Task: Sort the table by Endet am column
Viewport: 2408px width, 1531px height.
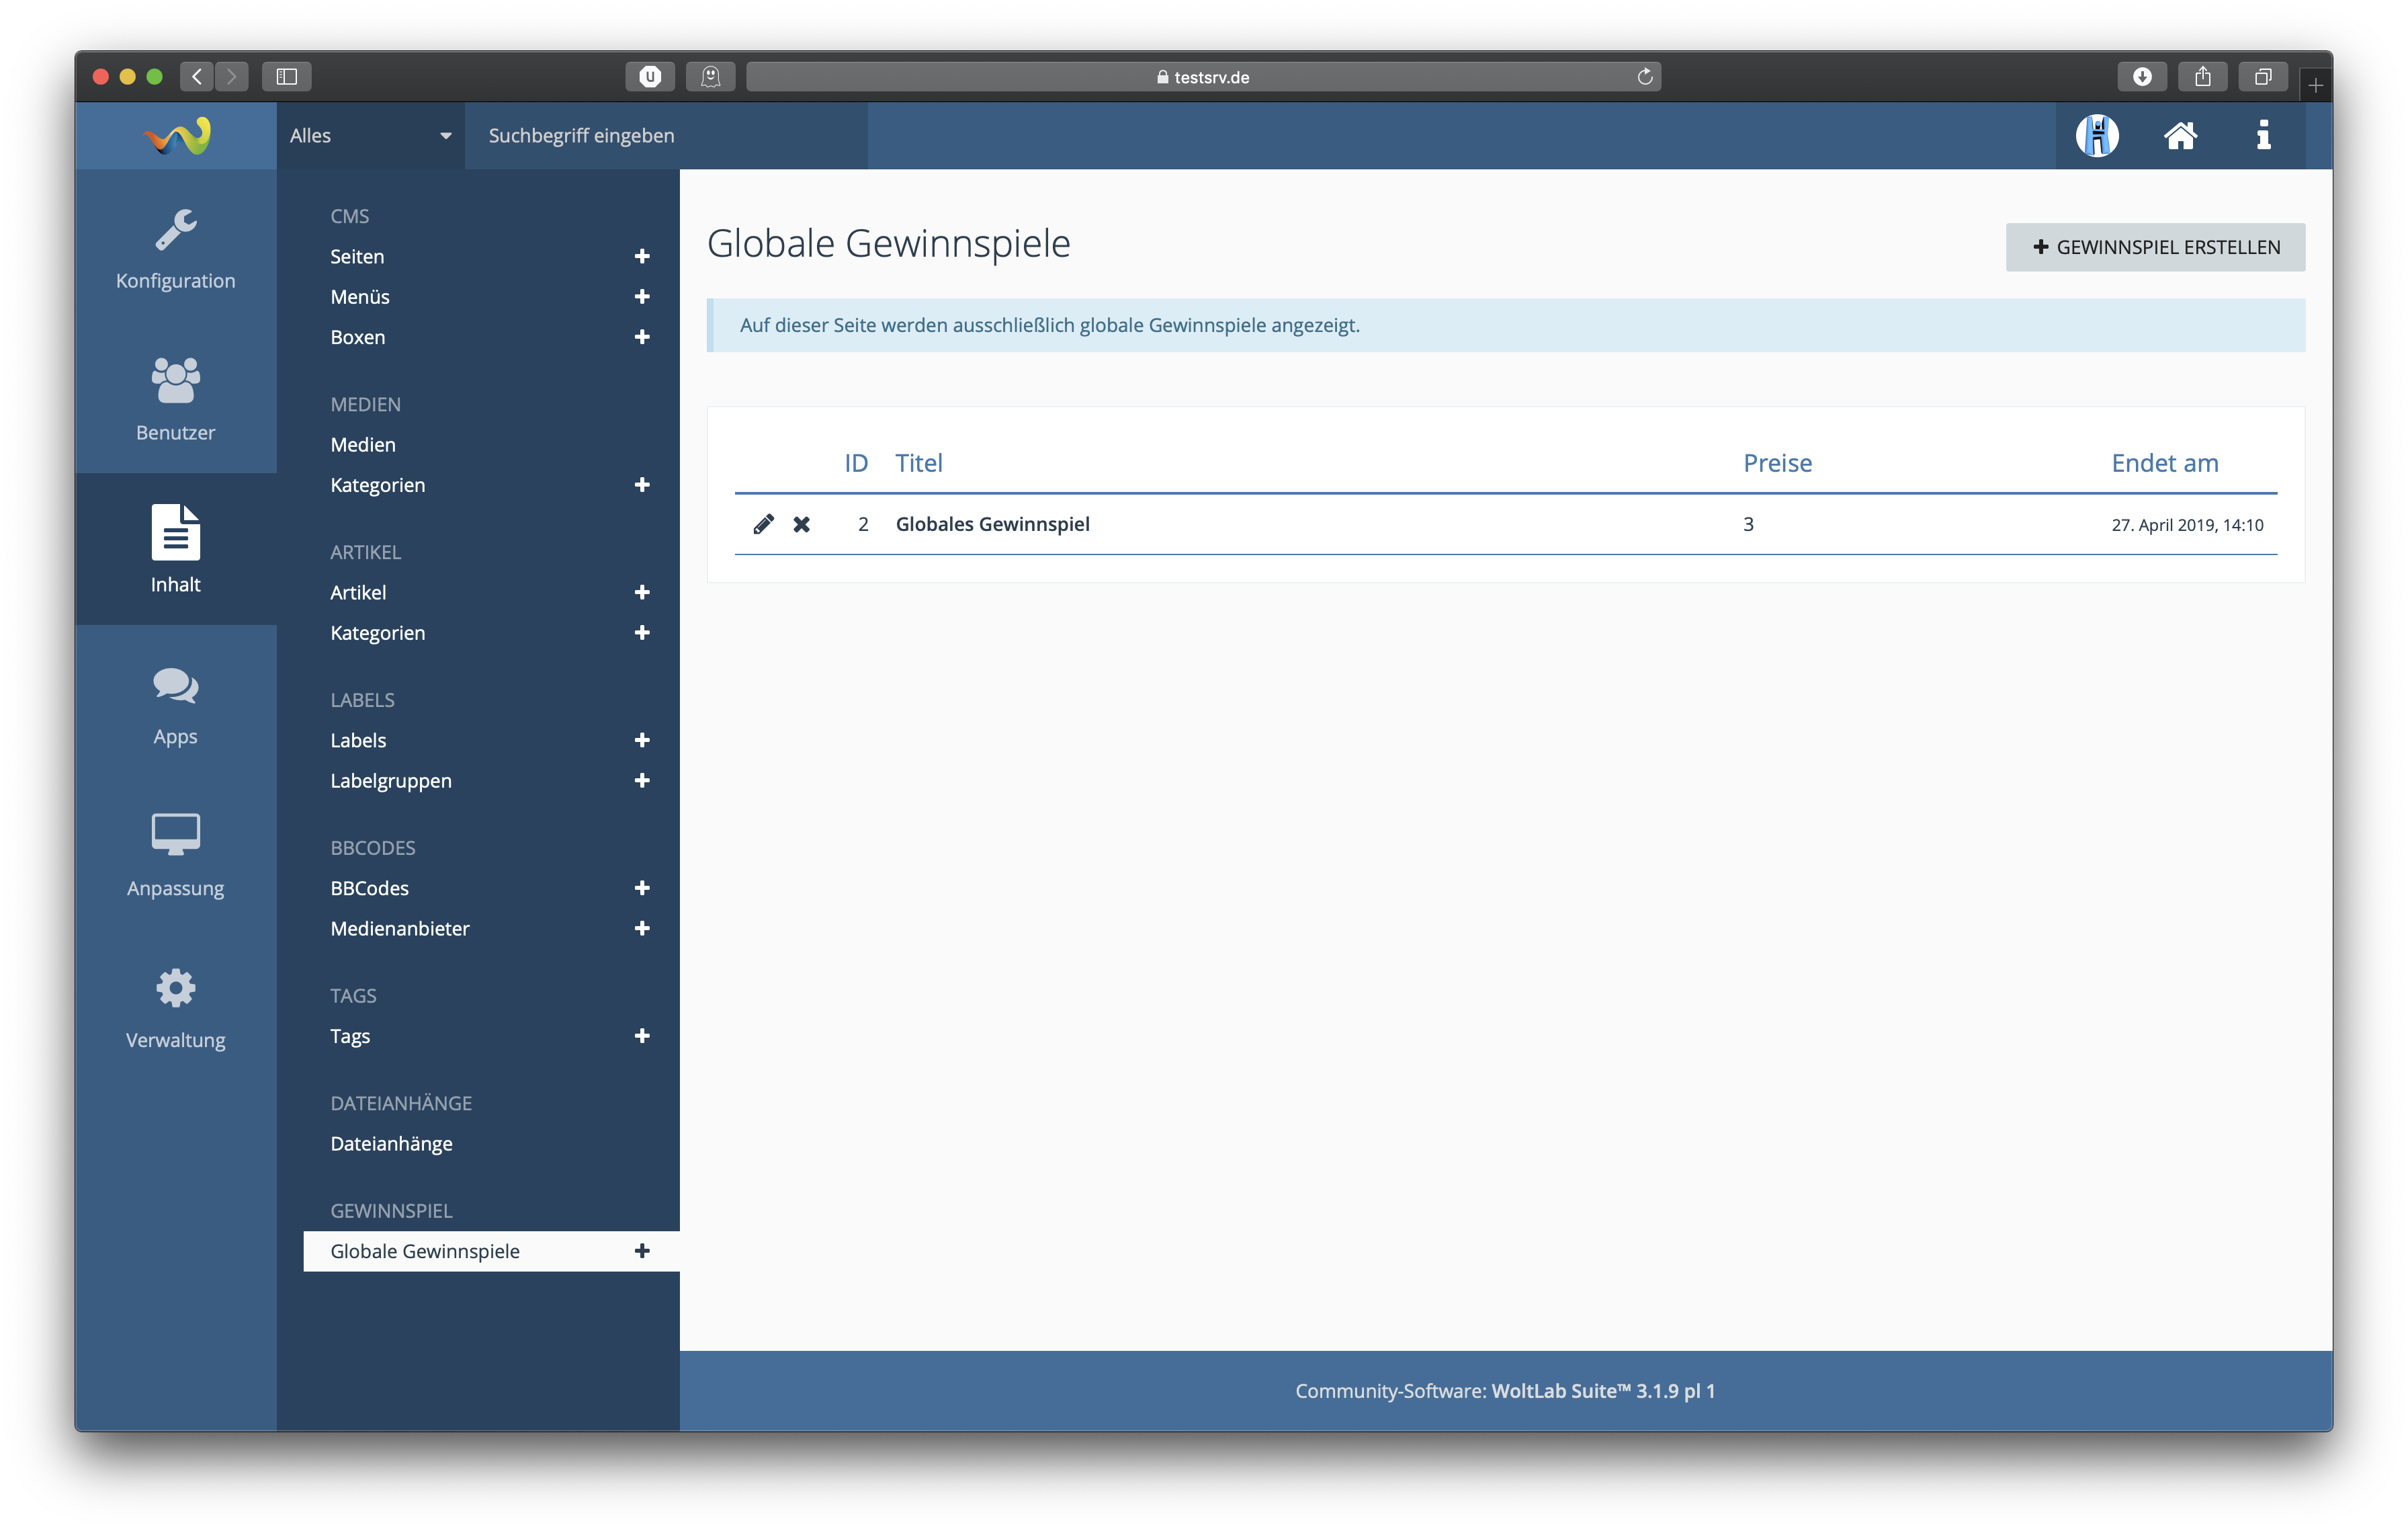Action: (2164, 463)
